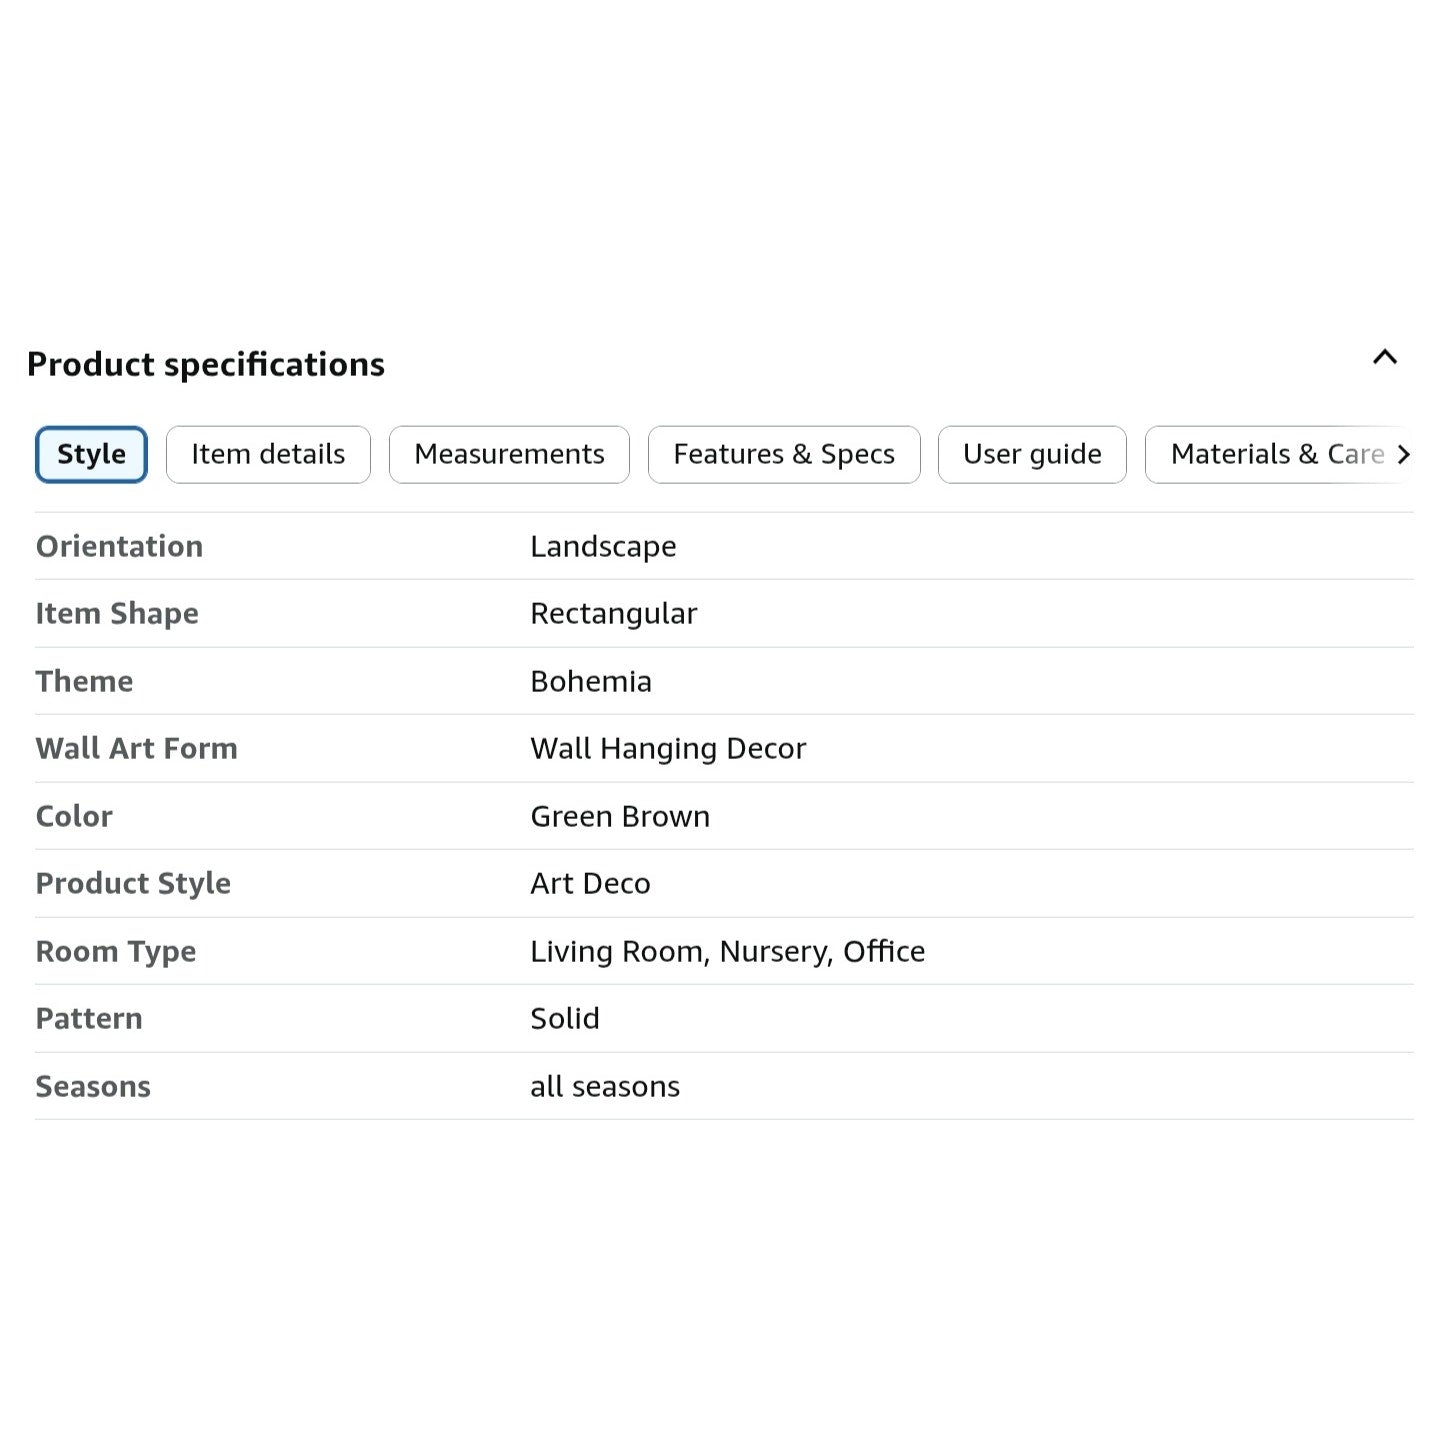Viewport: 1440px width, 1440px height.
Task: Click the Pattern row label
Action: point(89,1019)
